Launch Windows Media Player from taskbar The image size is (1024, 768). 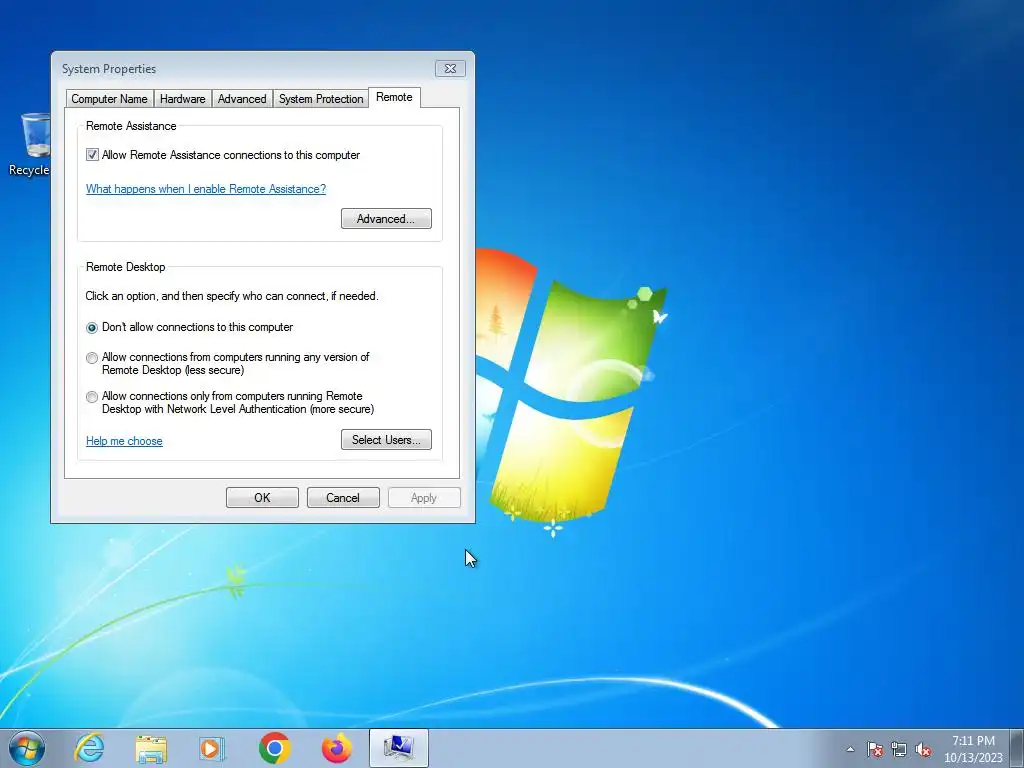point(212,748)
